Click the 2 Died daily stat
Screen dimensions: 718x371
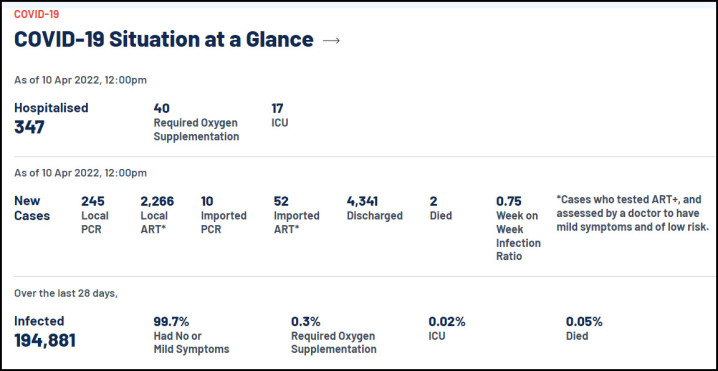(x=441, y=208)
